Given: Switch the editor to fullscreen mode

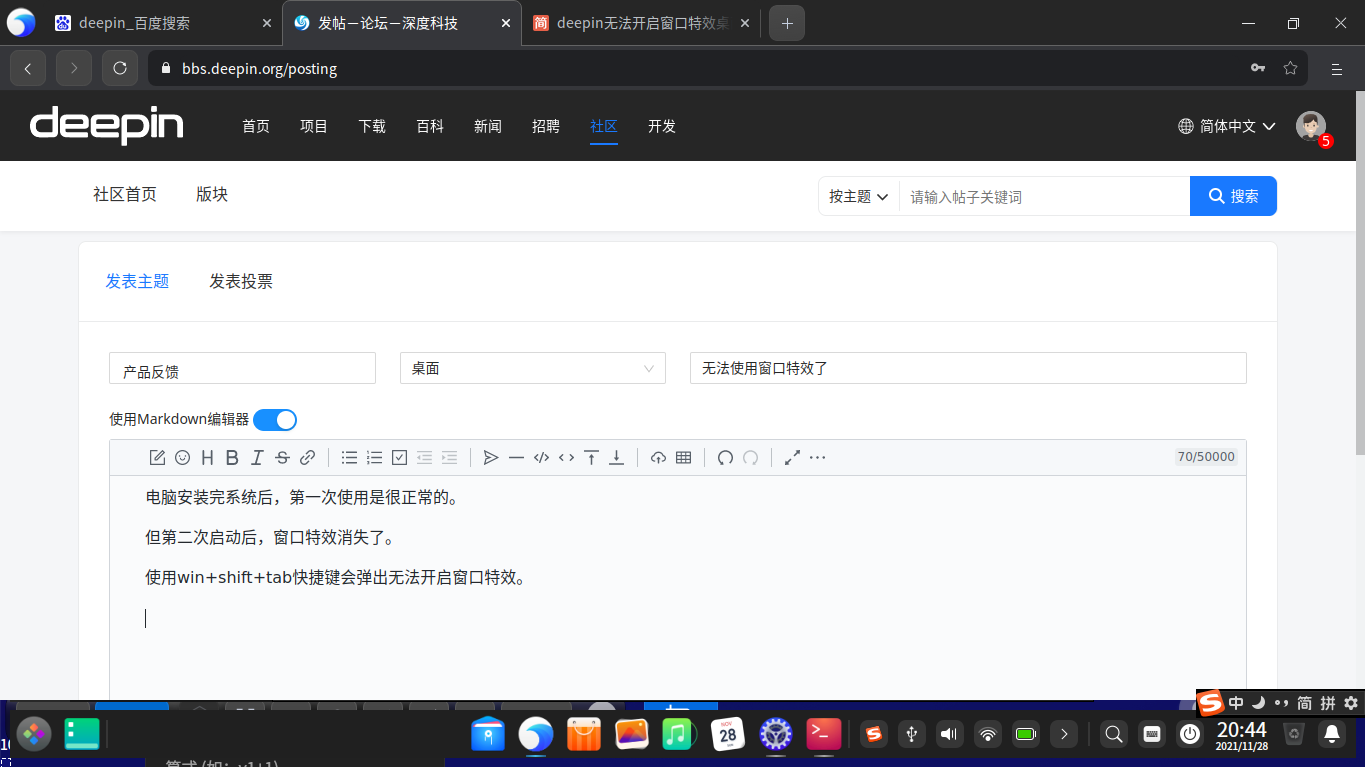Looking at the screenshot, I should point(792,458).
